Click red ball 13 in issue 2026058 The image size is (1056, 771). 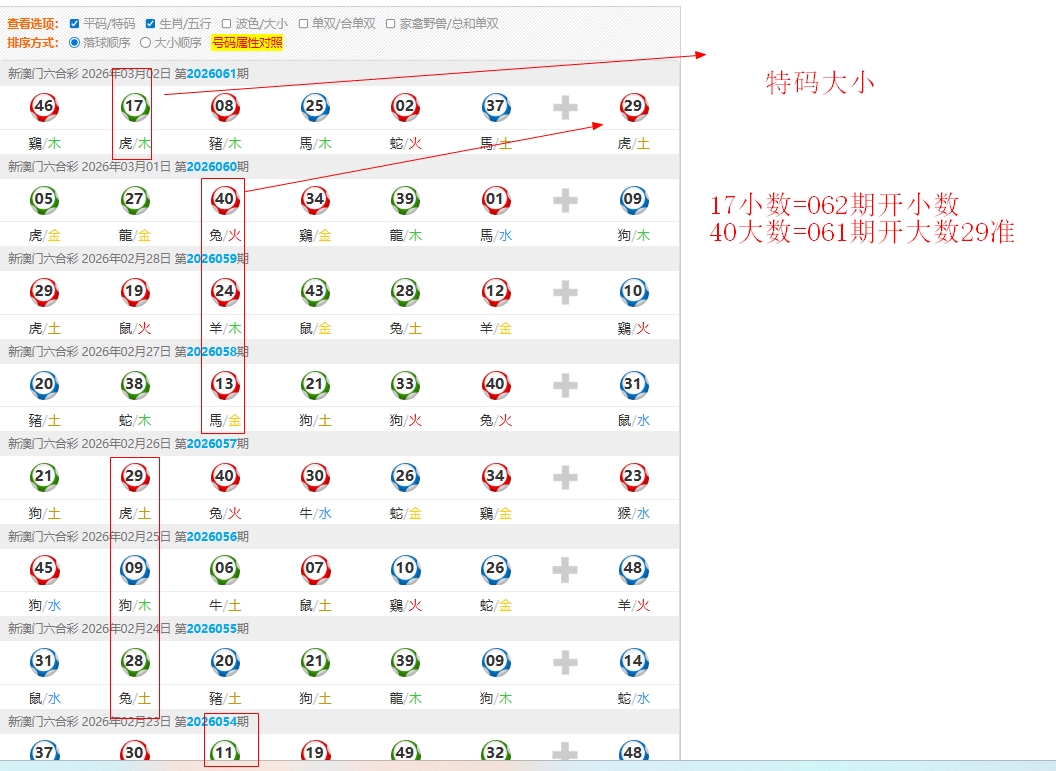pos(225,384)
